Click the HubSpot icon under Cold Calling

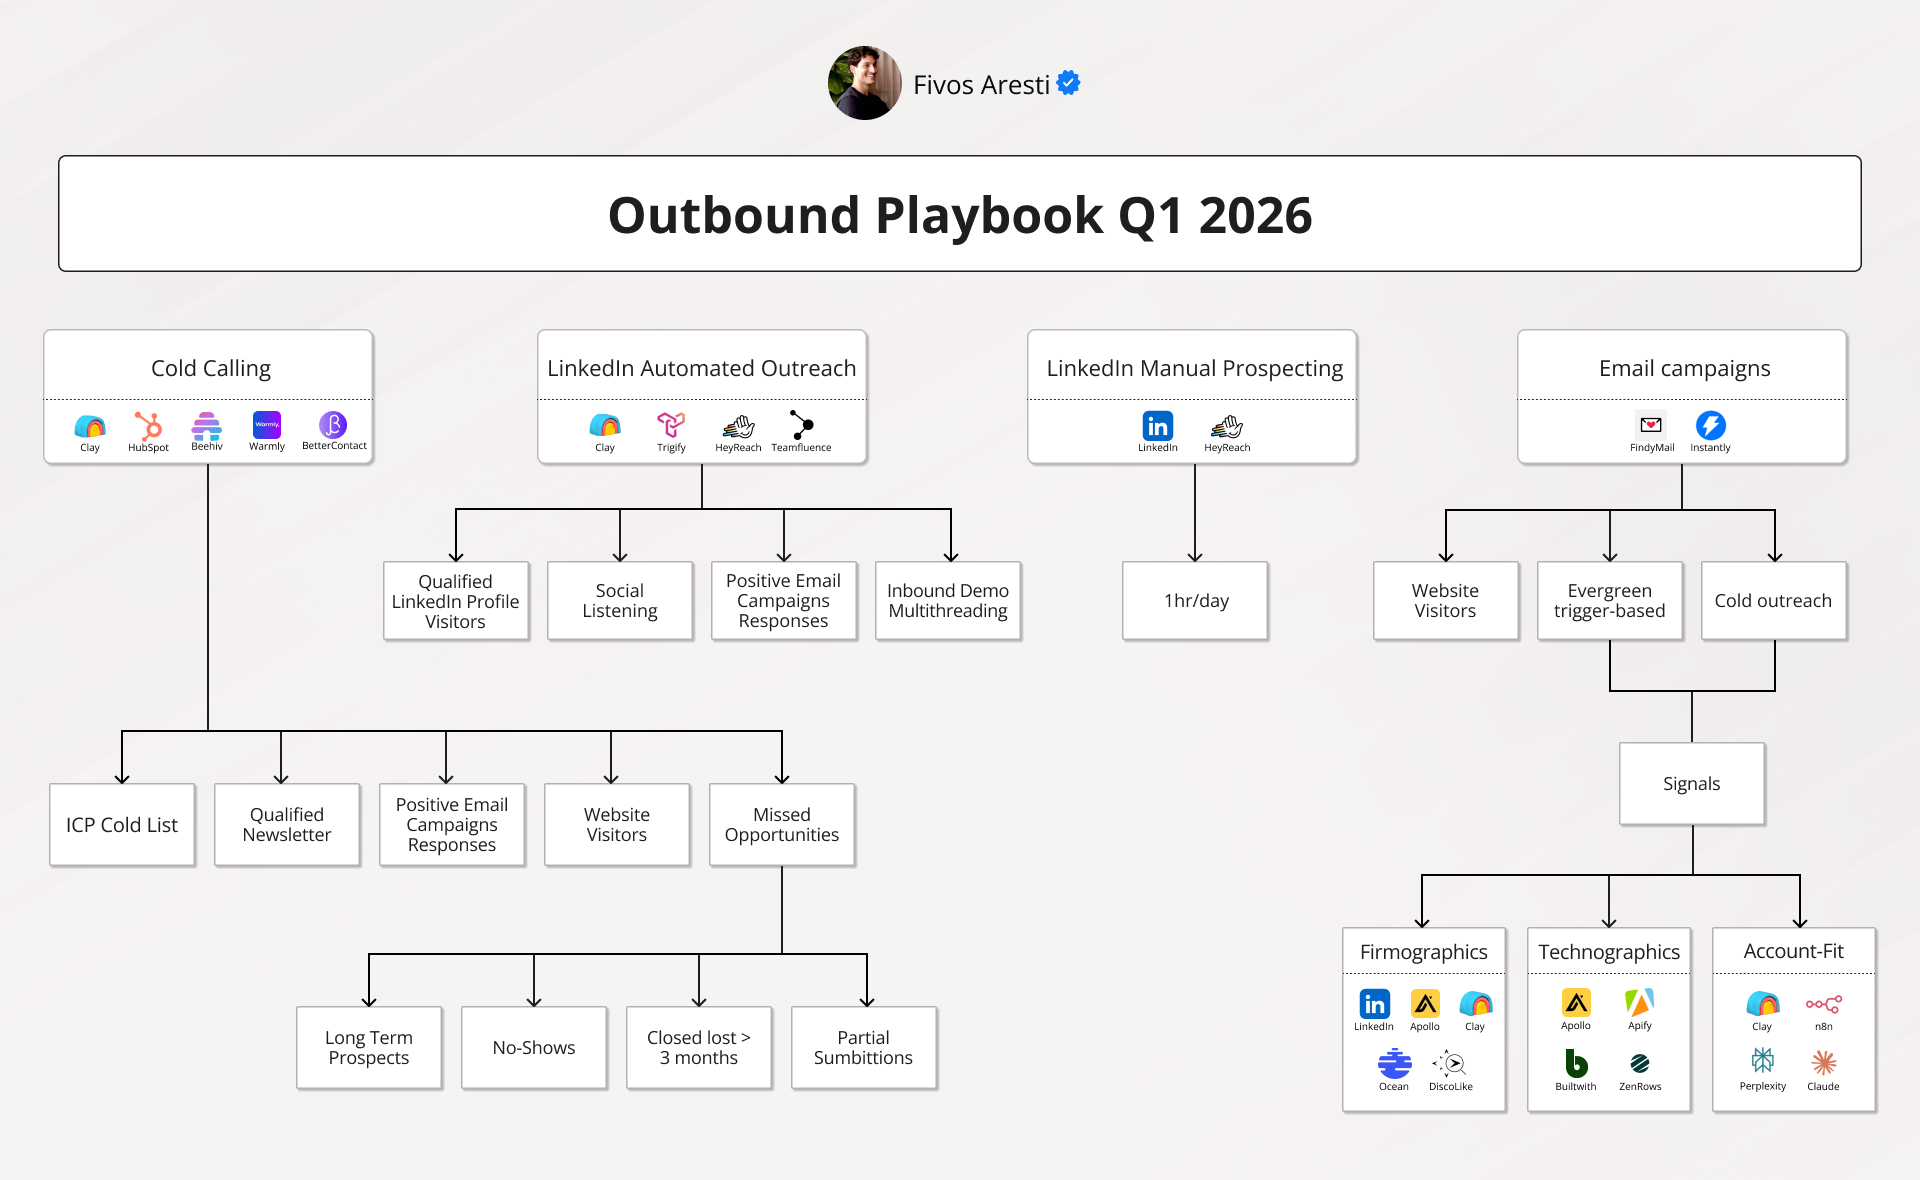click(148, 426)
